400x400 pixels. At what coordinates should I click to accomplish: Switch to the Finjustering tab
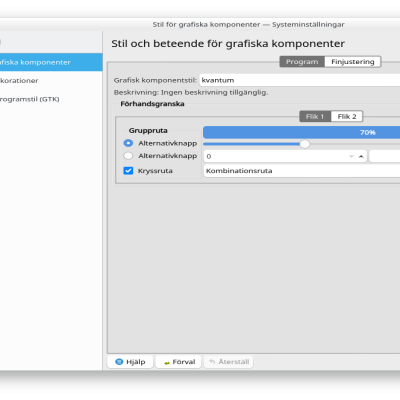click(353, 62)
